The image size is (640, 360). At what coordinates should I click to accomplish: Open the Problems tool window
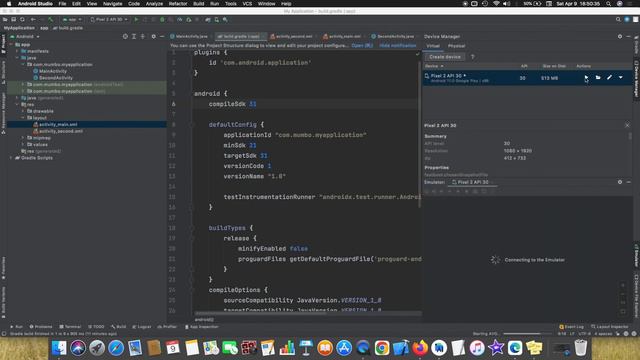point(41,327)
